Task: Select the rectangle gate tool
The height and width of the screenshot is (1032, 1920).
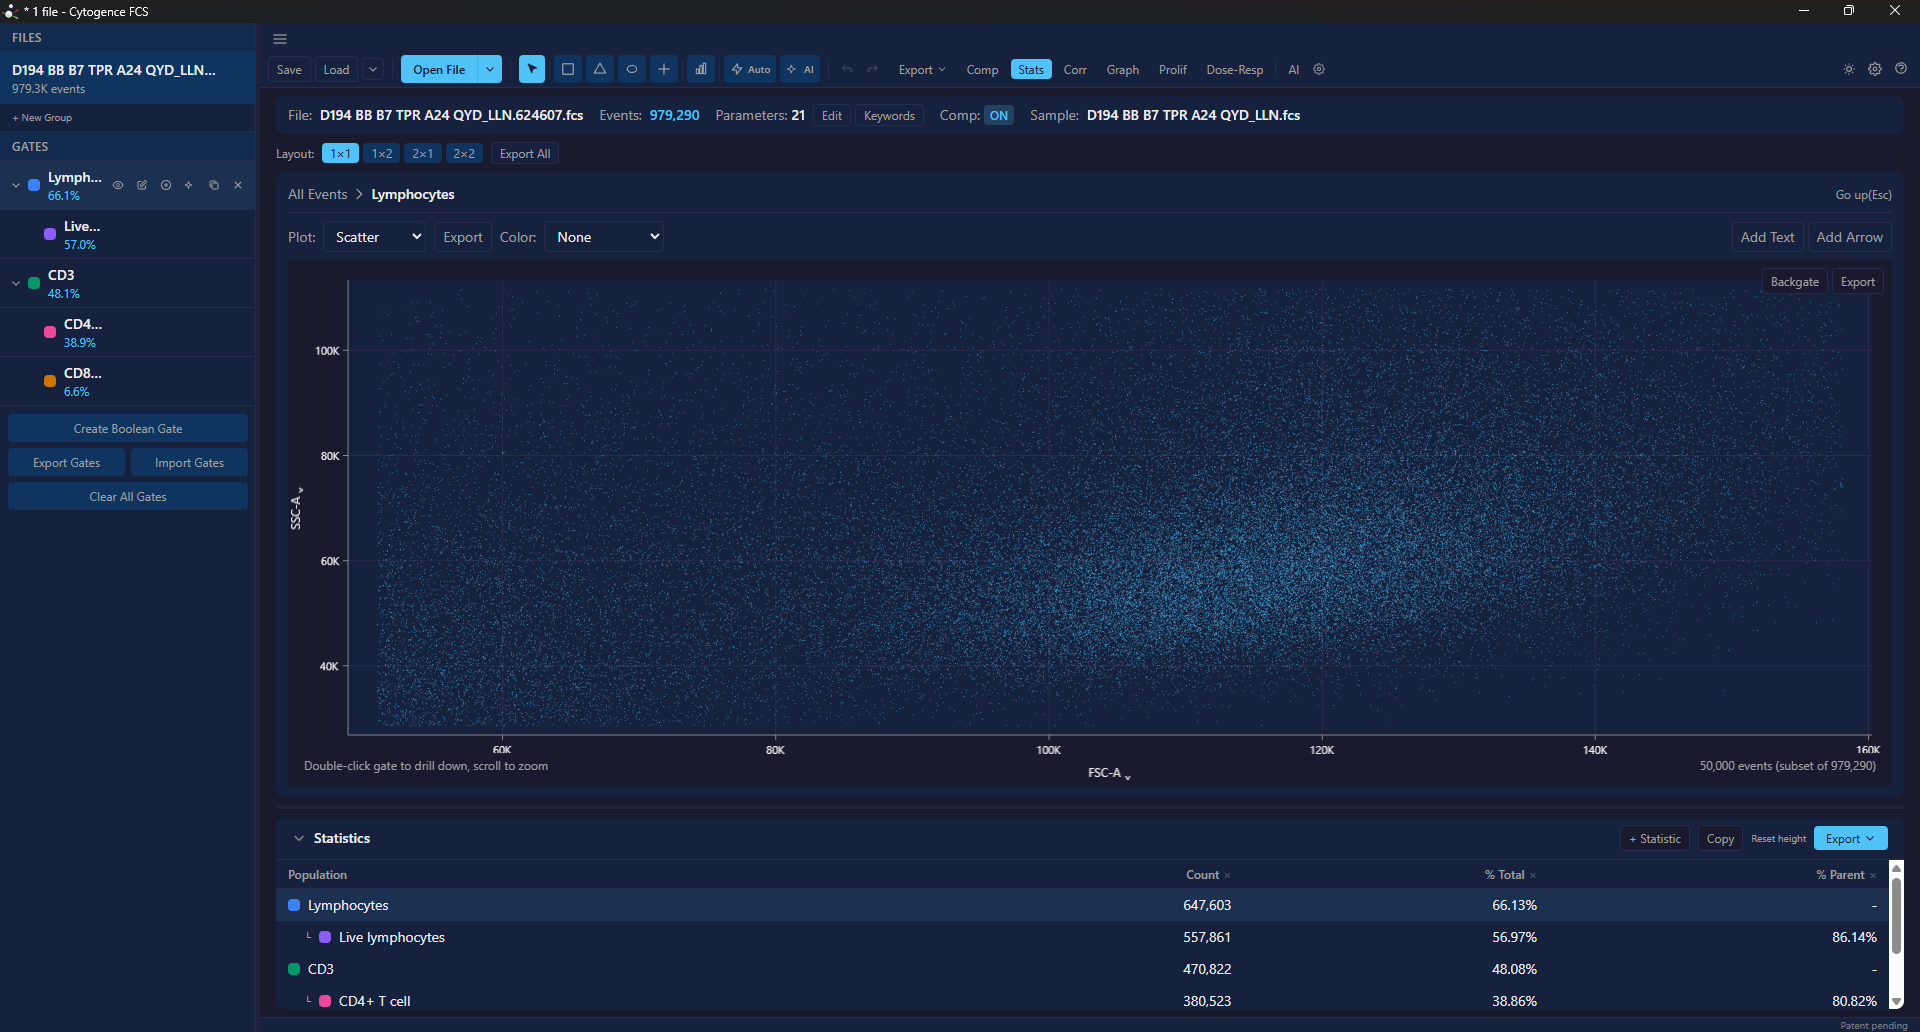Action: tap(568, 69)
